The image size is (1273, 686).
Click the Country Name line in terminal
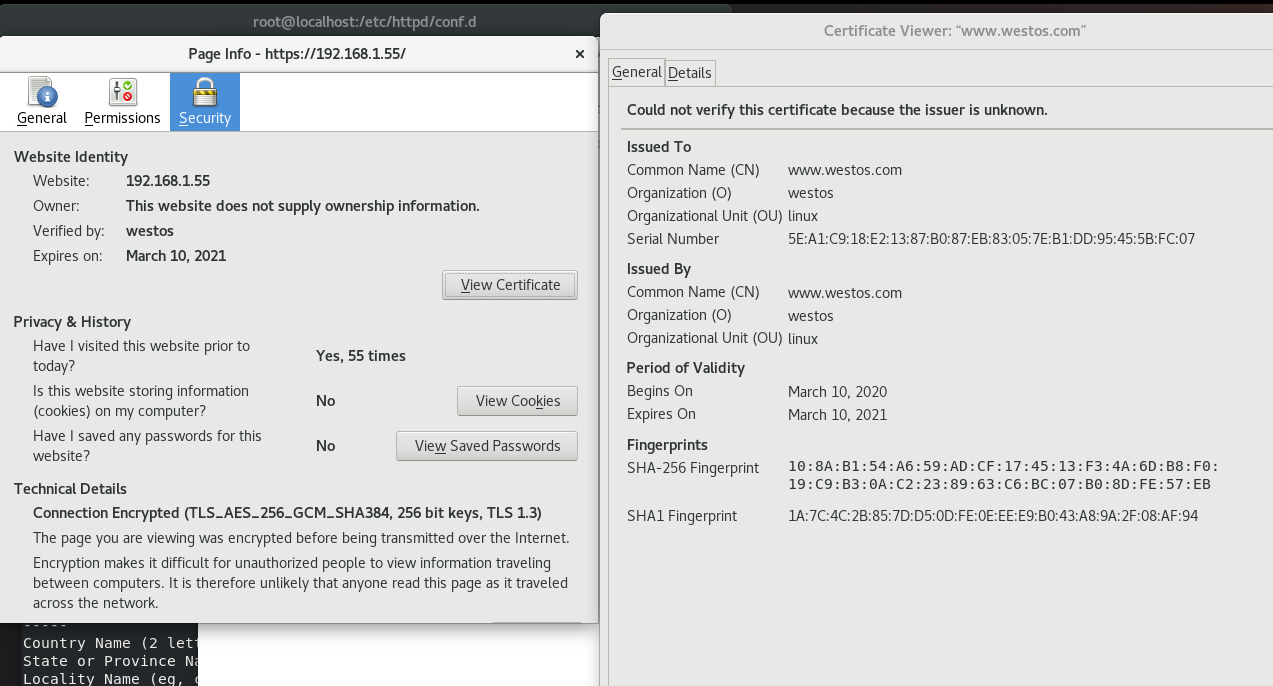[x=110, y=643]
